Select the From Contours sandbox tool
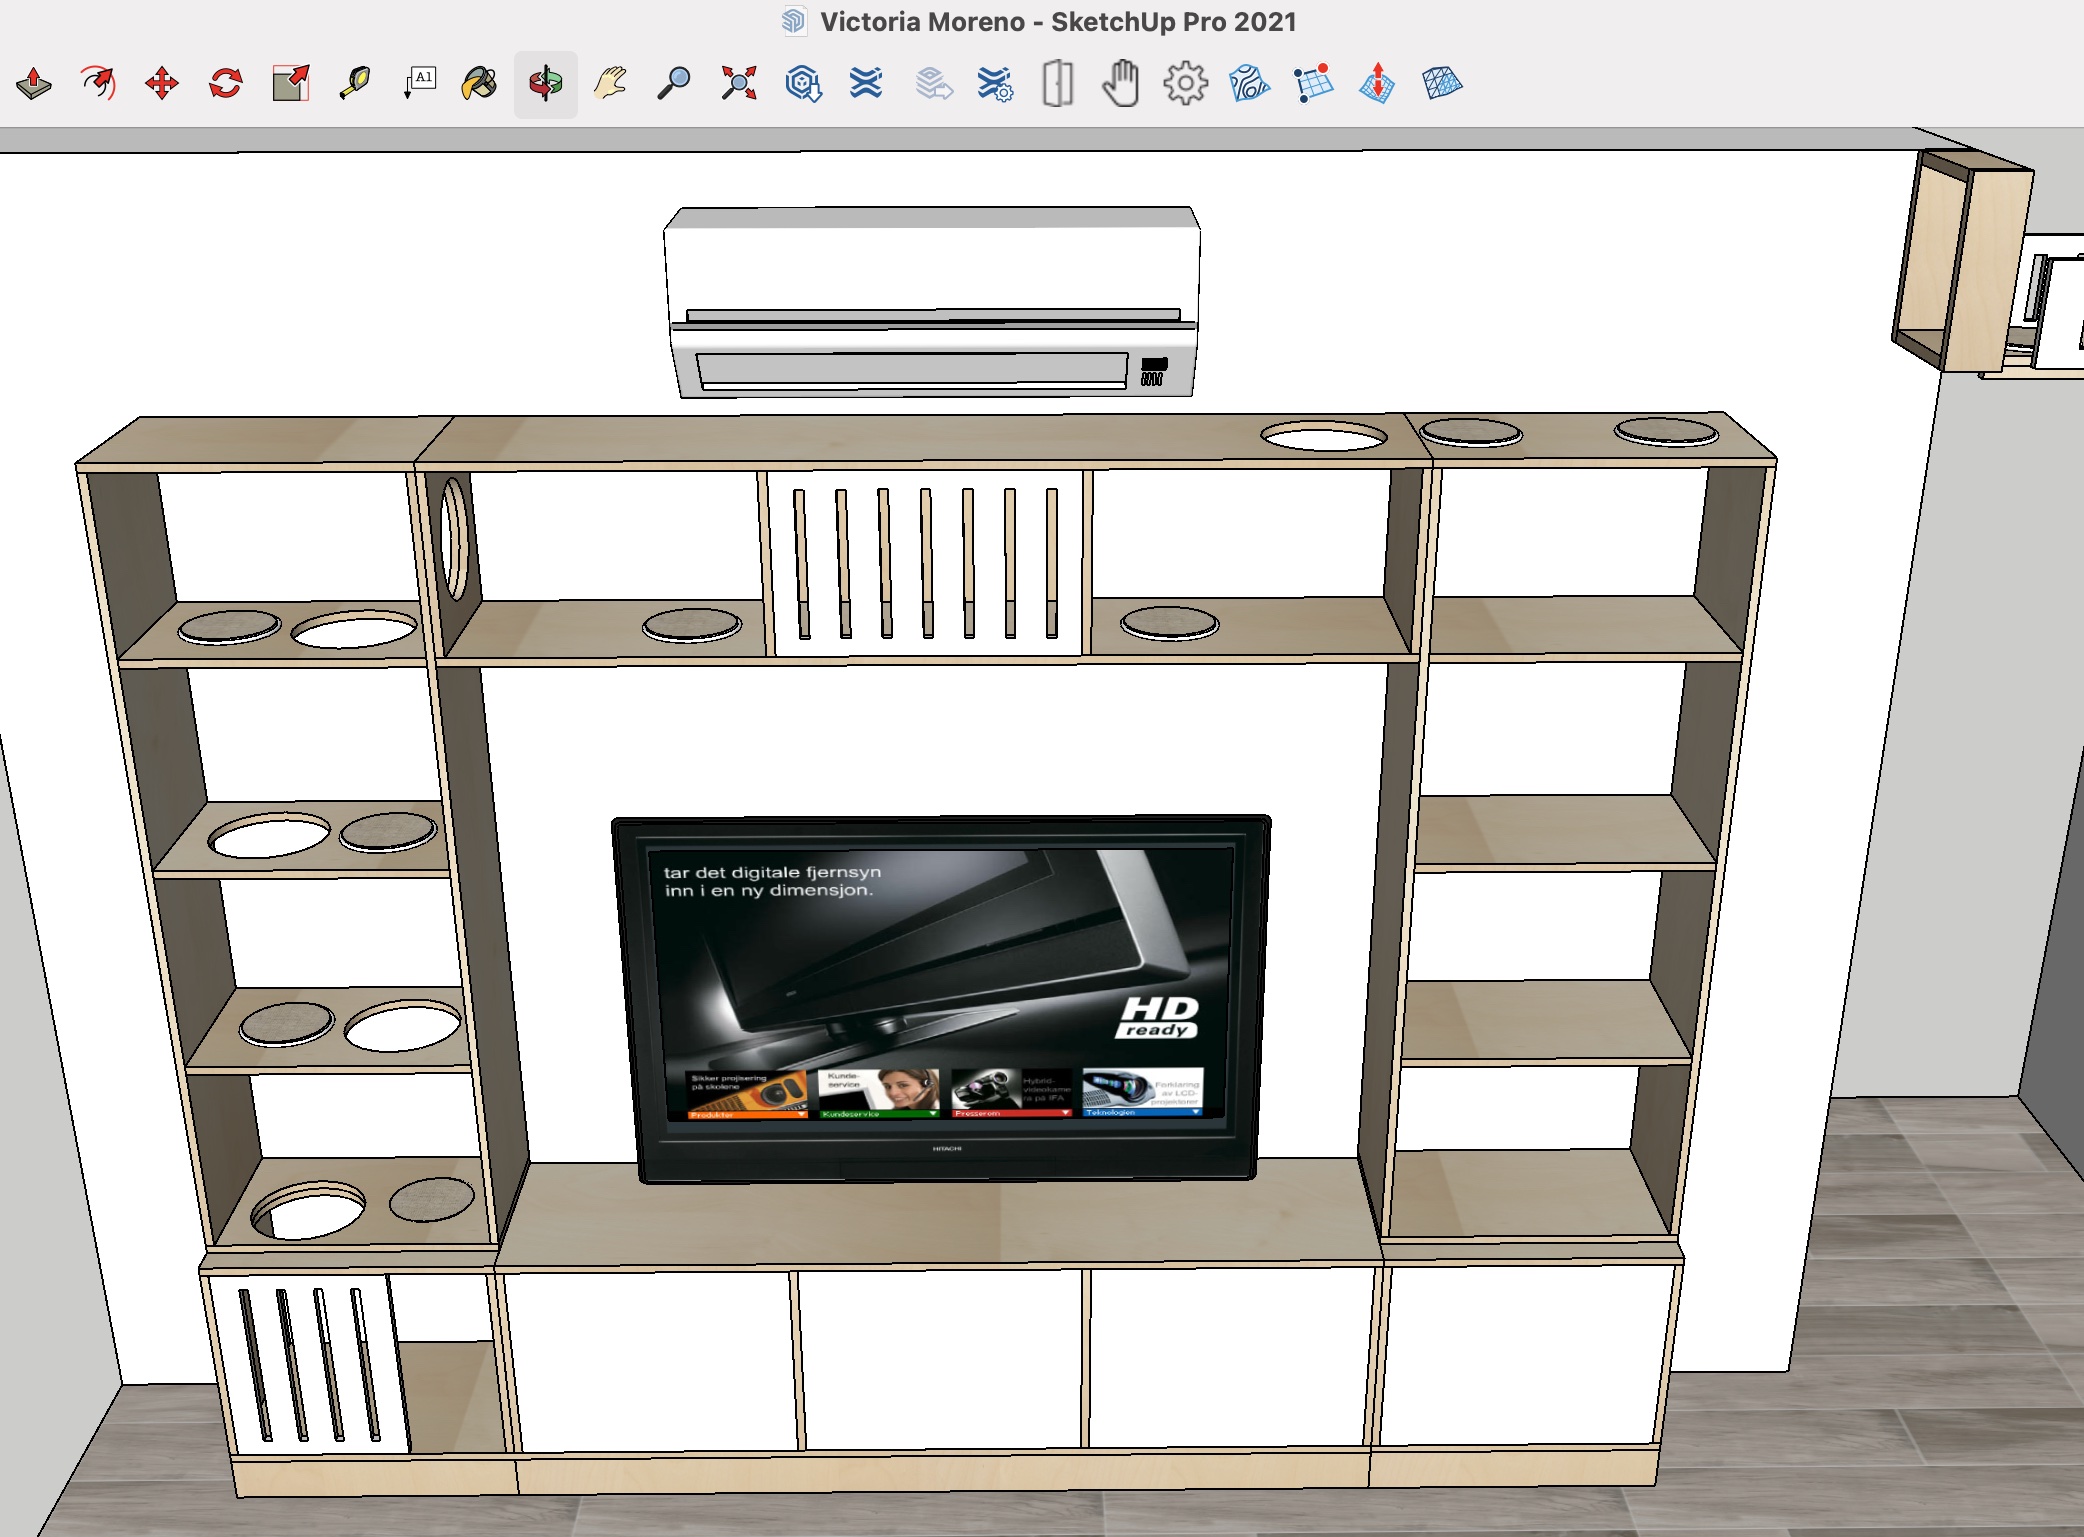The height and width of the screenshot is (1537, 2084). click(x=1249, y=84)
